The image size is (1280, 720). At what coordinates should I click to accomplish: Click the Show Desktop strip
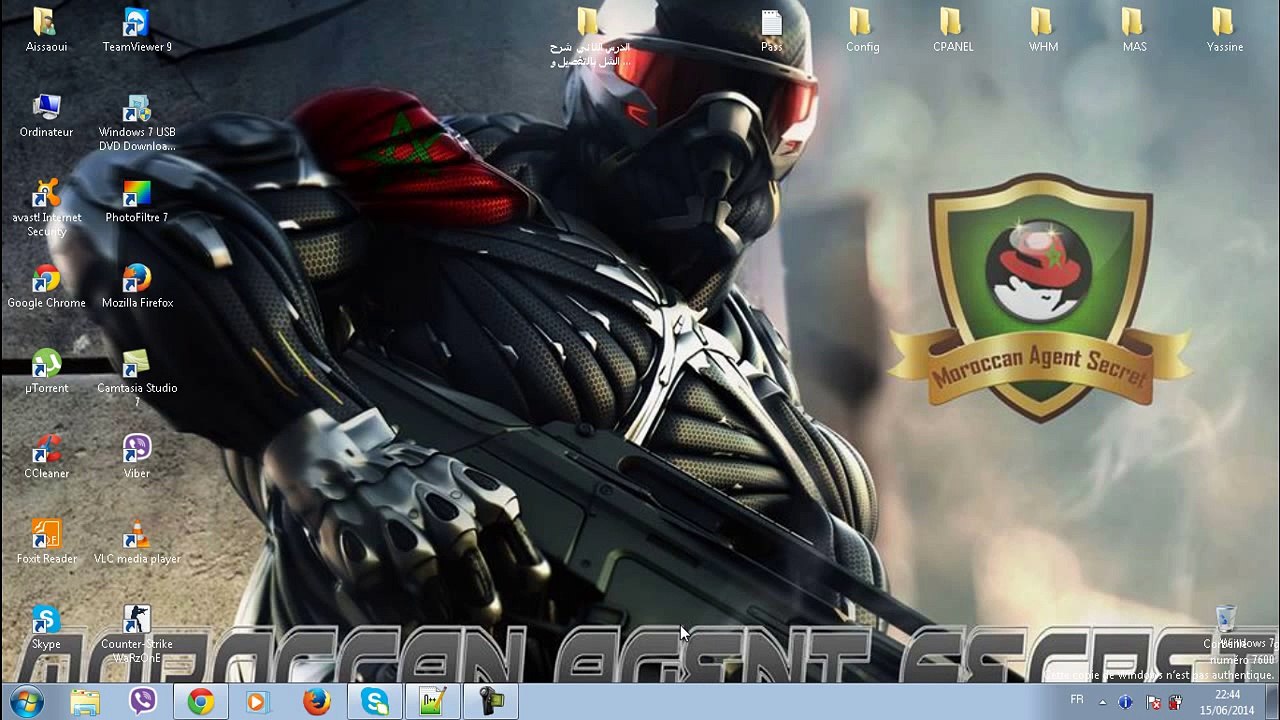[1272, 702]
